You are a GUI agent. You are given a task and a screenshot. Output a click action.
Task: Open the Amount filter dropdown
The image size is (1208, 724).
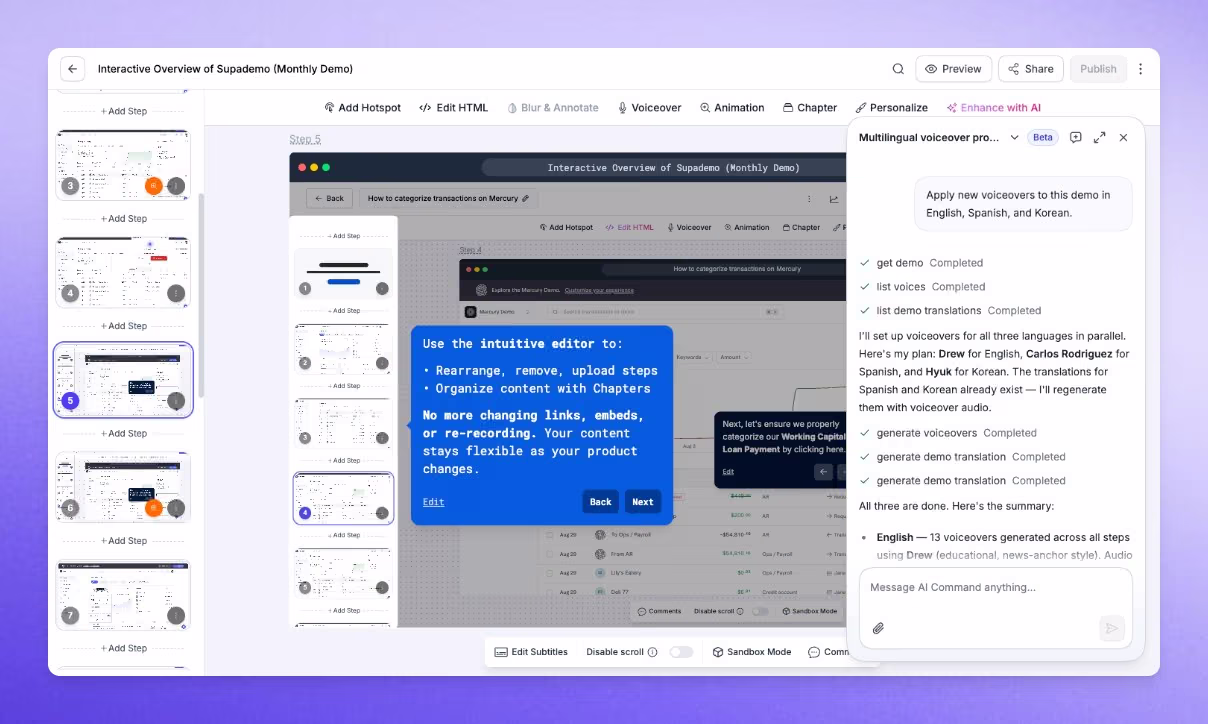pos(733,357)
